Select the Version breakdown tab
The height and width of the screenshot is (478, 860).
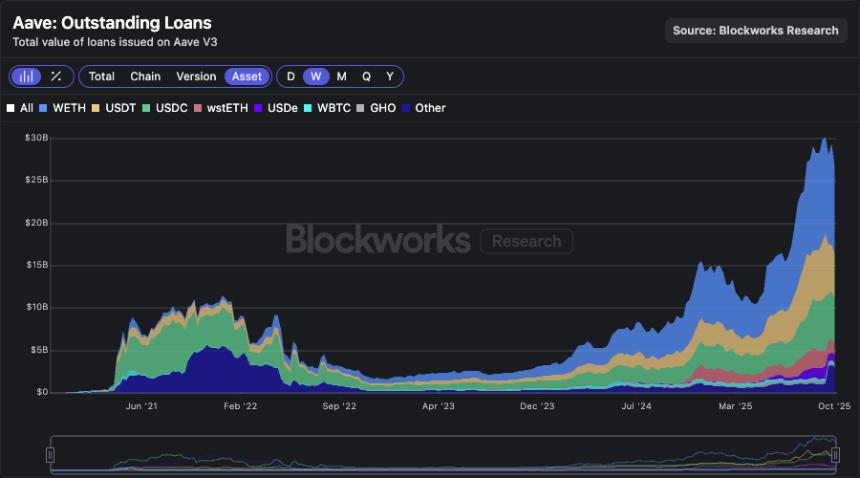click(x=196, y=76)
